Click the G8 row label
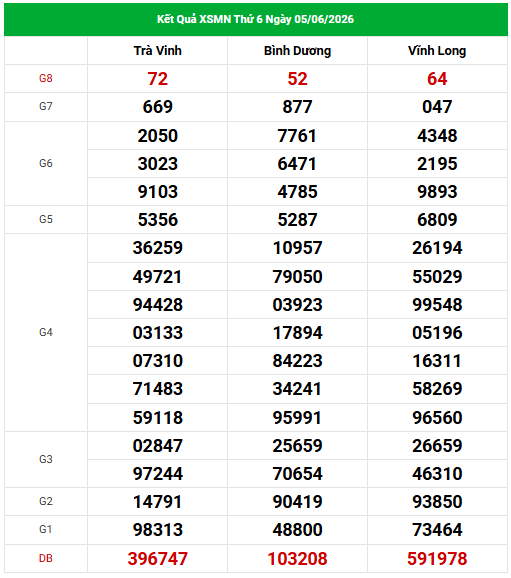 pyautogui.click(x=46, y=79)
